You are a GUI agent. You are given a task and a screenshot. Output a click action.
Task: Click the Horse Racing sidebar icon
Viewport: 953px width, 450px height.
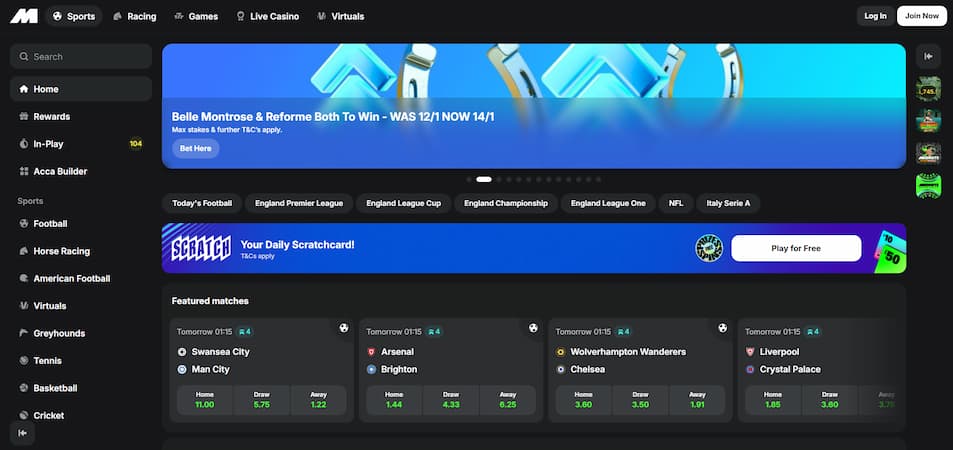[x=25, y=251]
